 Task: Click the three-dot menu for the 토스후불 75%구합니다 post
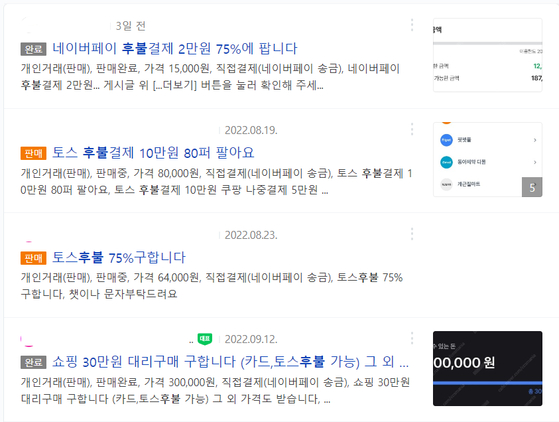[x=412, y=234]
